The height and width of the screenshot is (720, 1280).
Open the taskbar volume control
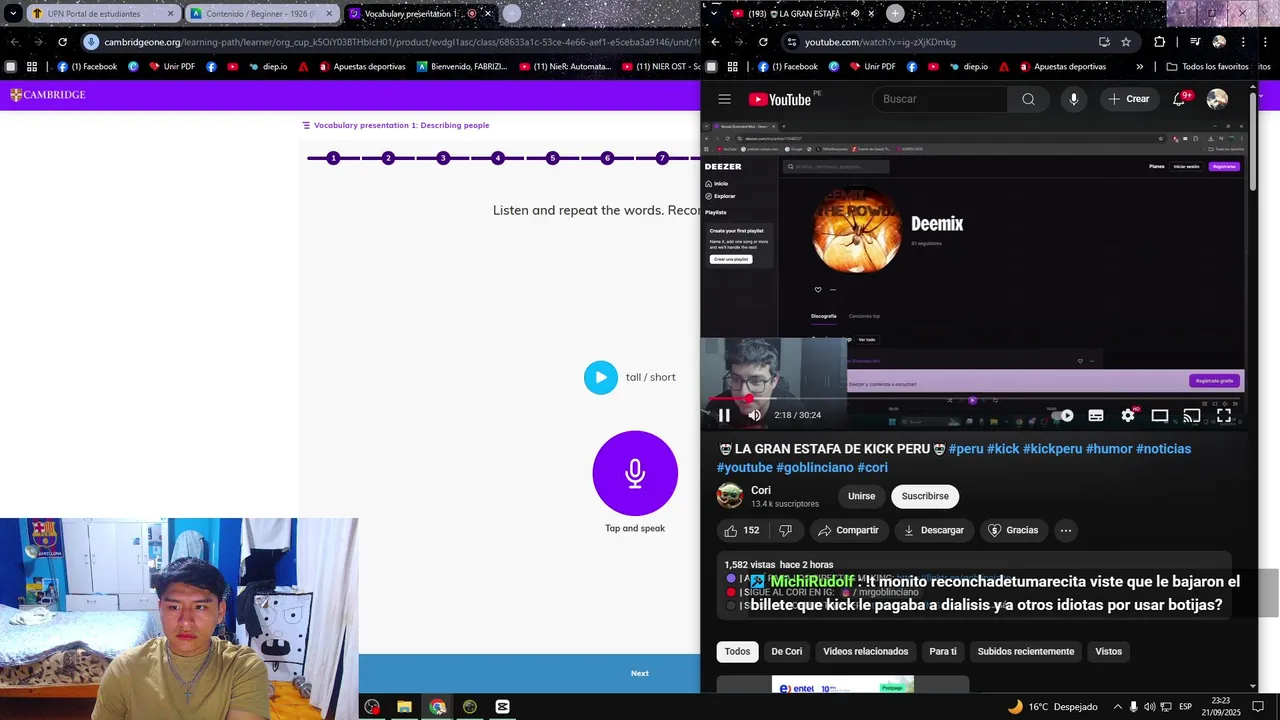click(1149, 707)
